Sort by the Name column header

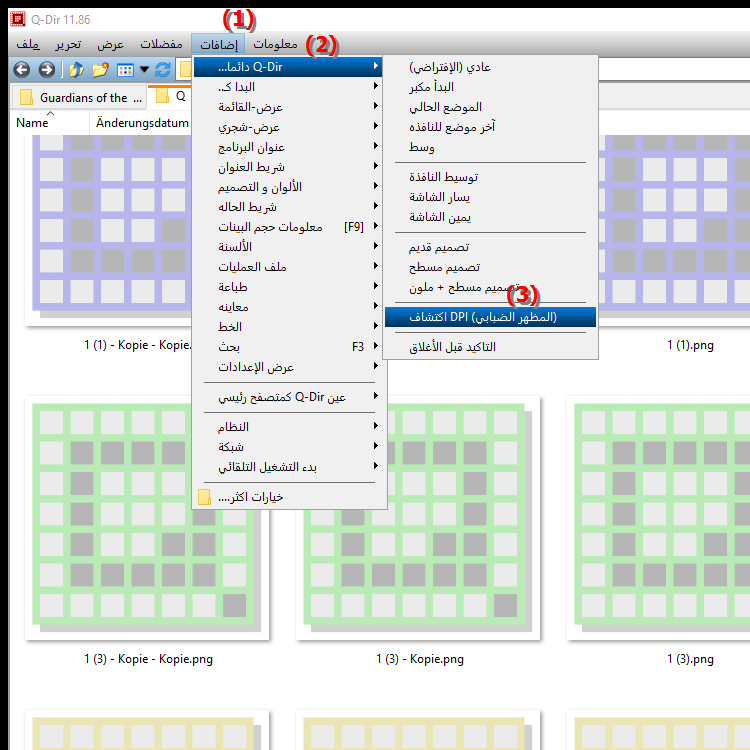49,123
